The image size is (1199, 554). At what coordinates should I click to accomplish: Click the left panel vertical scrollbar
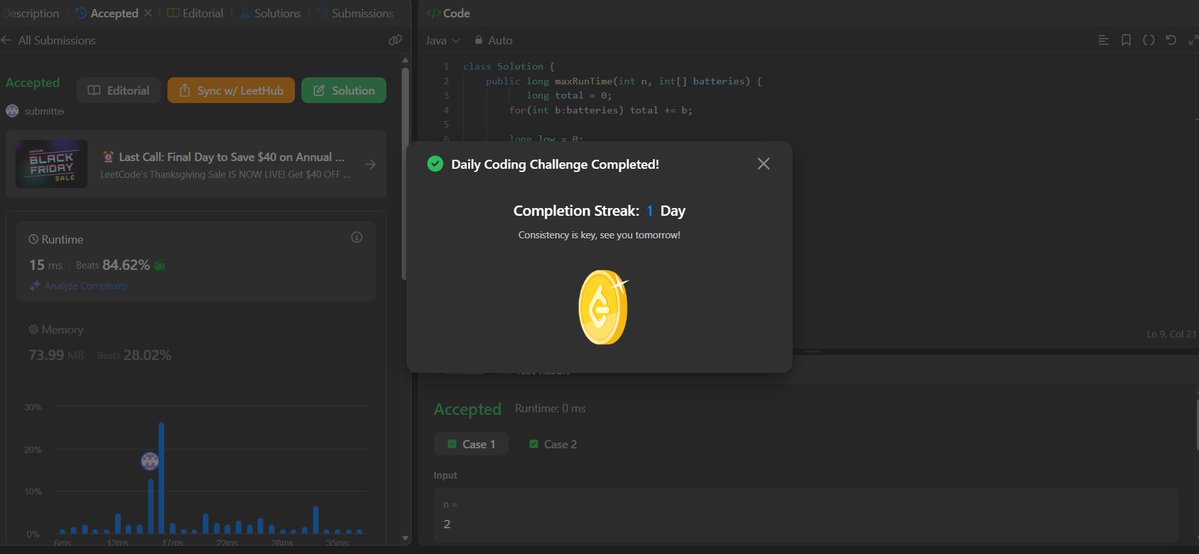coord(405,172)
